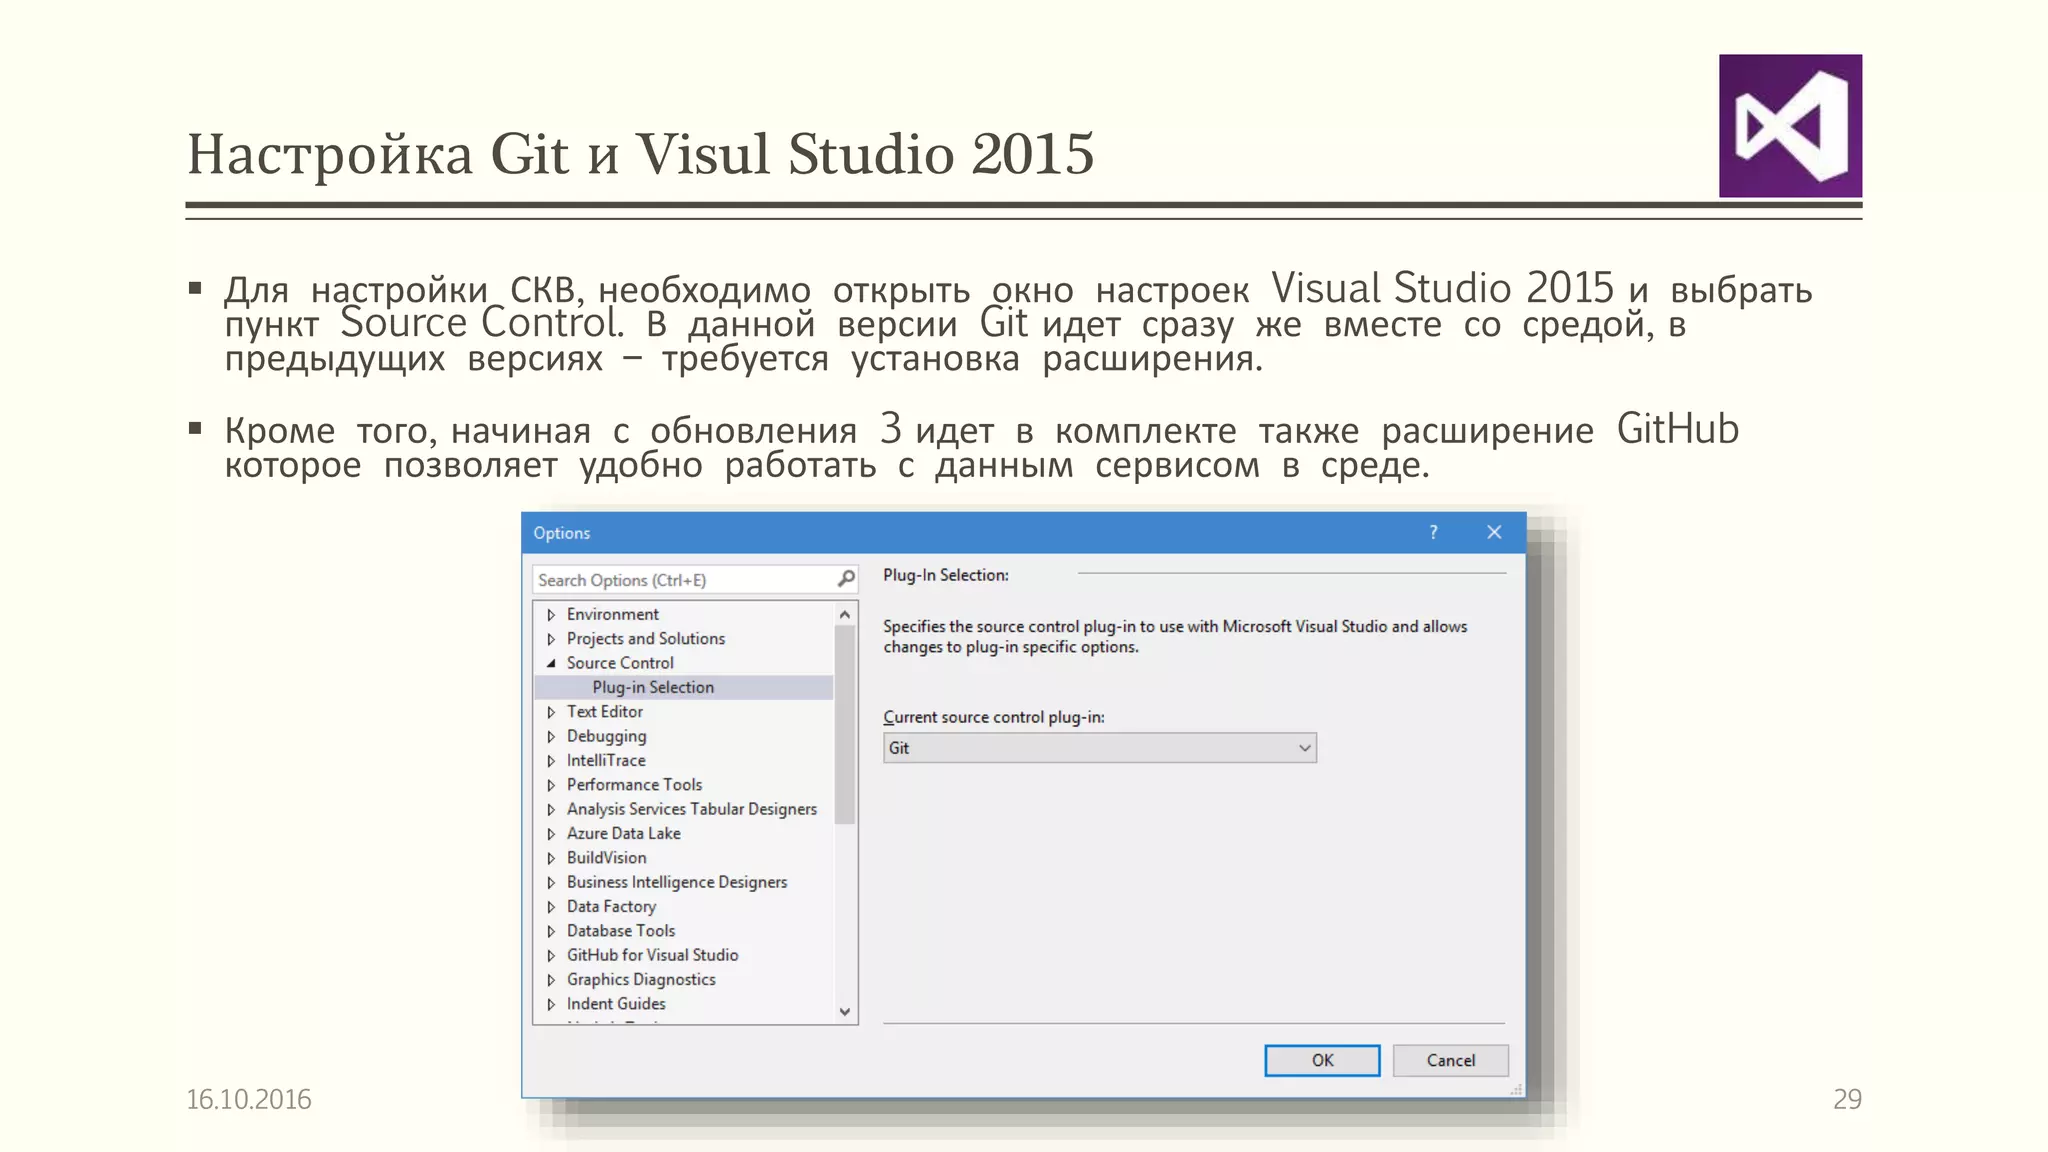Expand the Graphics Diagnostics arrow
The width and height of the screenshot is (2048, 1152).
coord(551,980)
